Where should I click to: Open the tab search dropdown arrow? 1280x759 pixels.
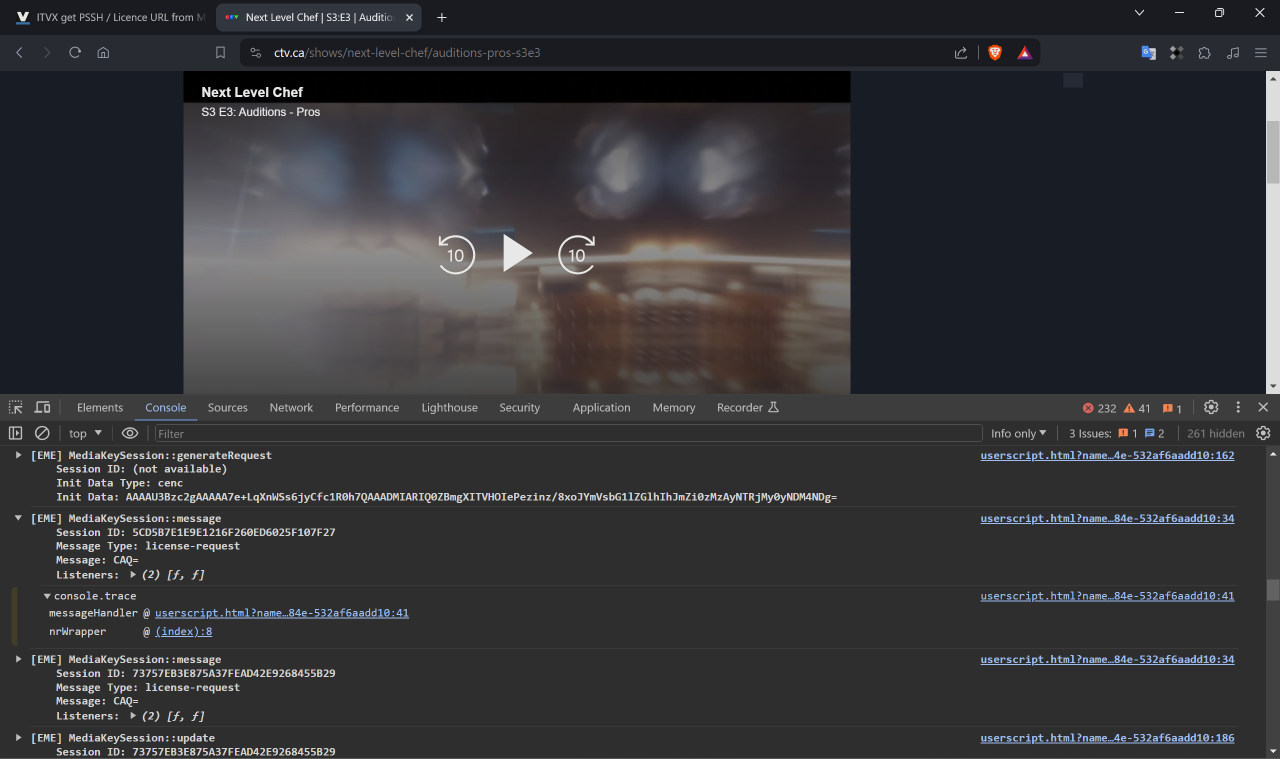pyautogui.click(x=1139, y=13)
